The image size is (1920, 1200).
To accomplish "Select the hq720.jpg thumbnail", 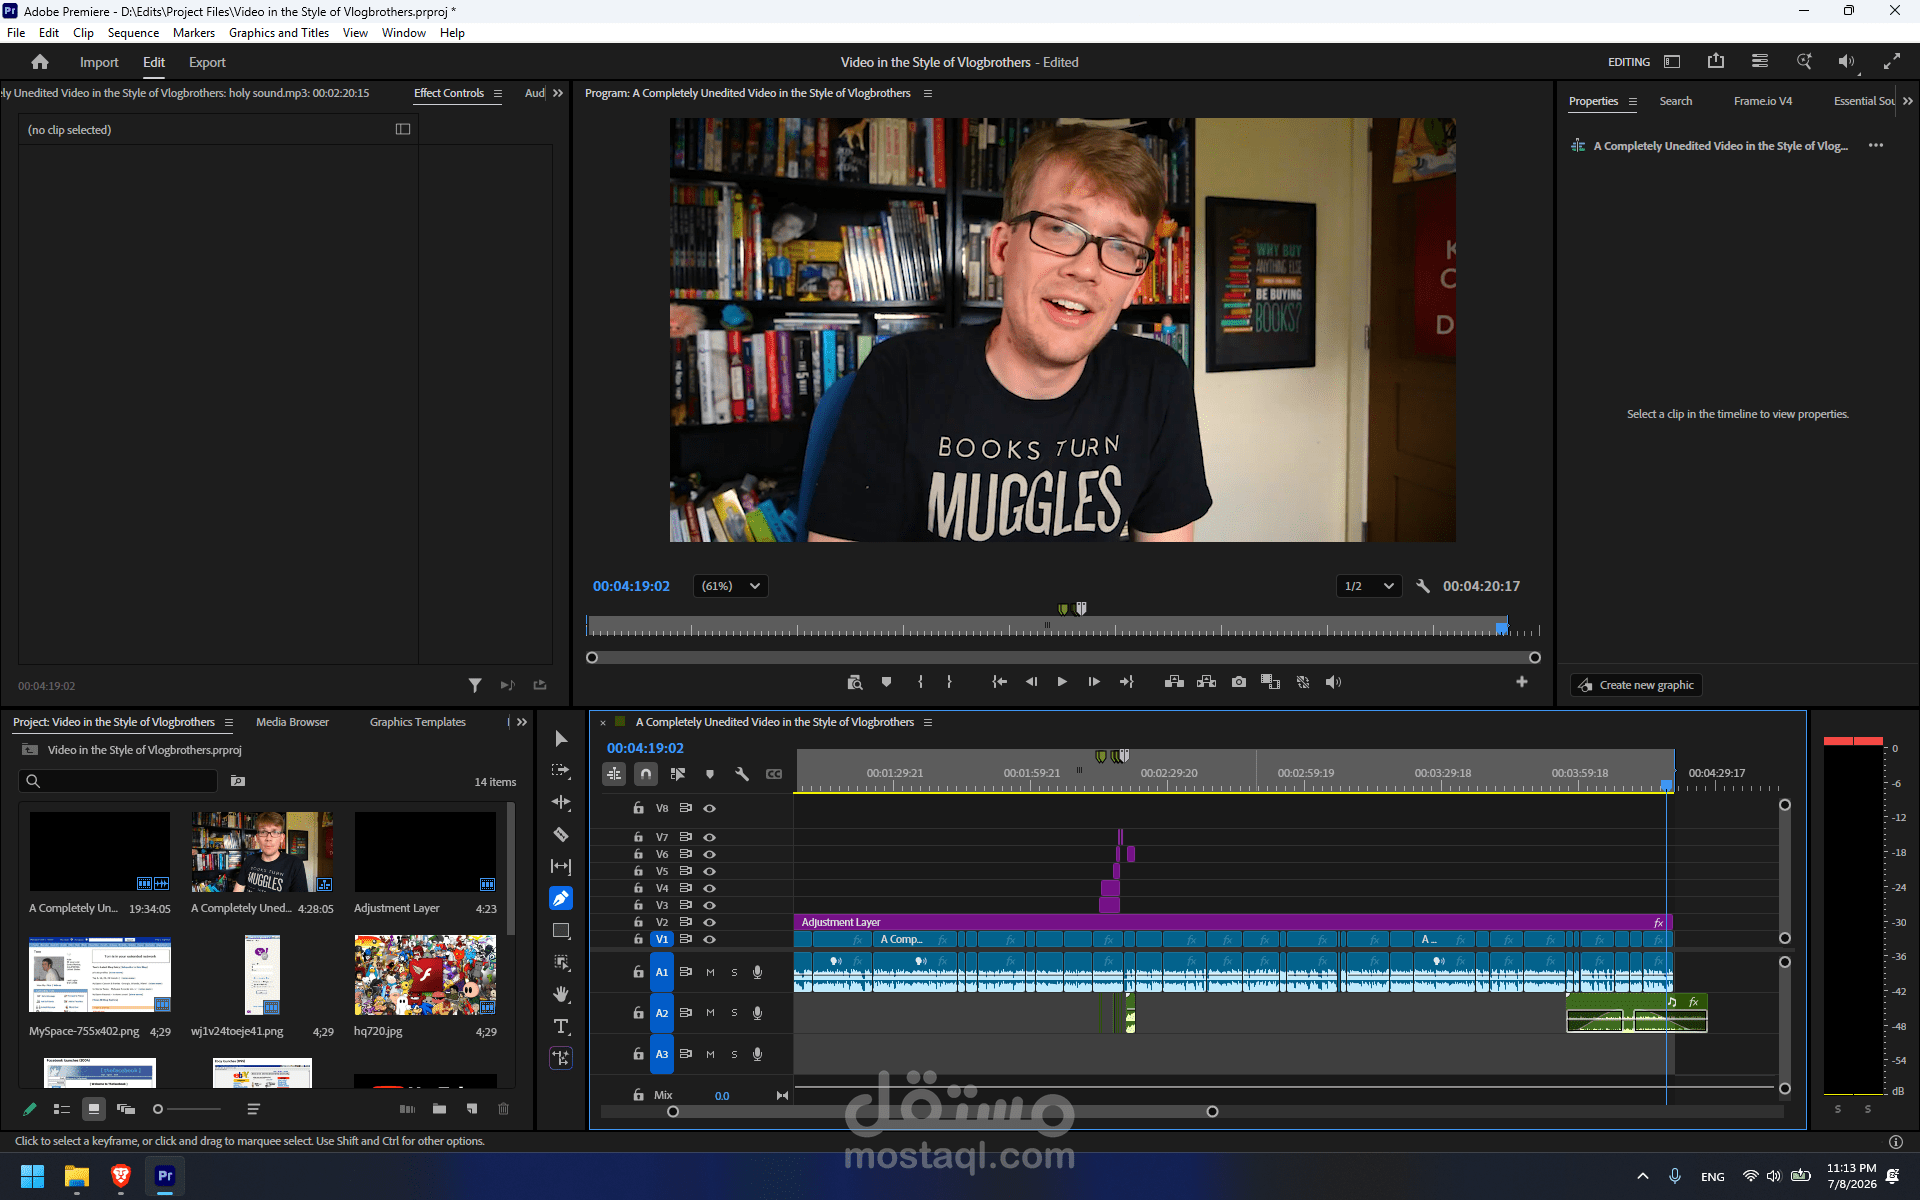I will tap(425, 975).
